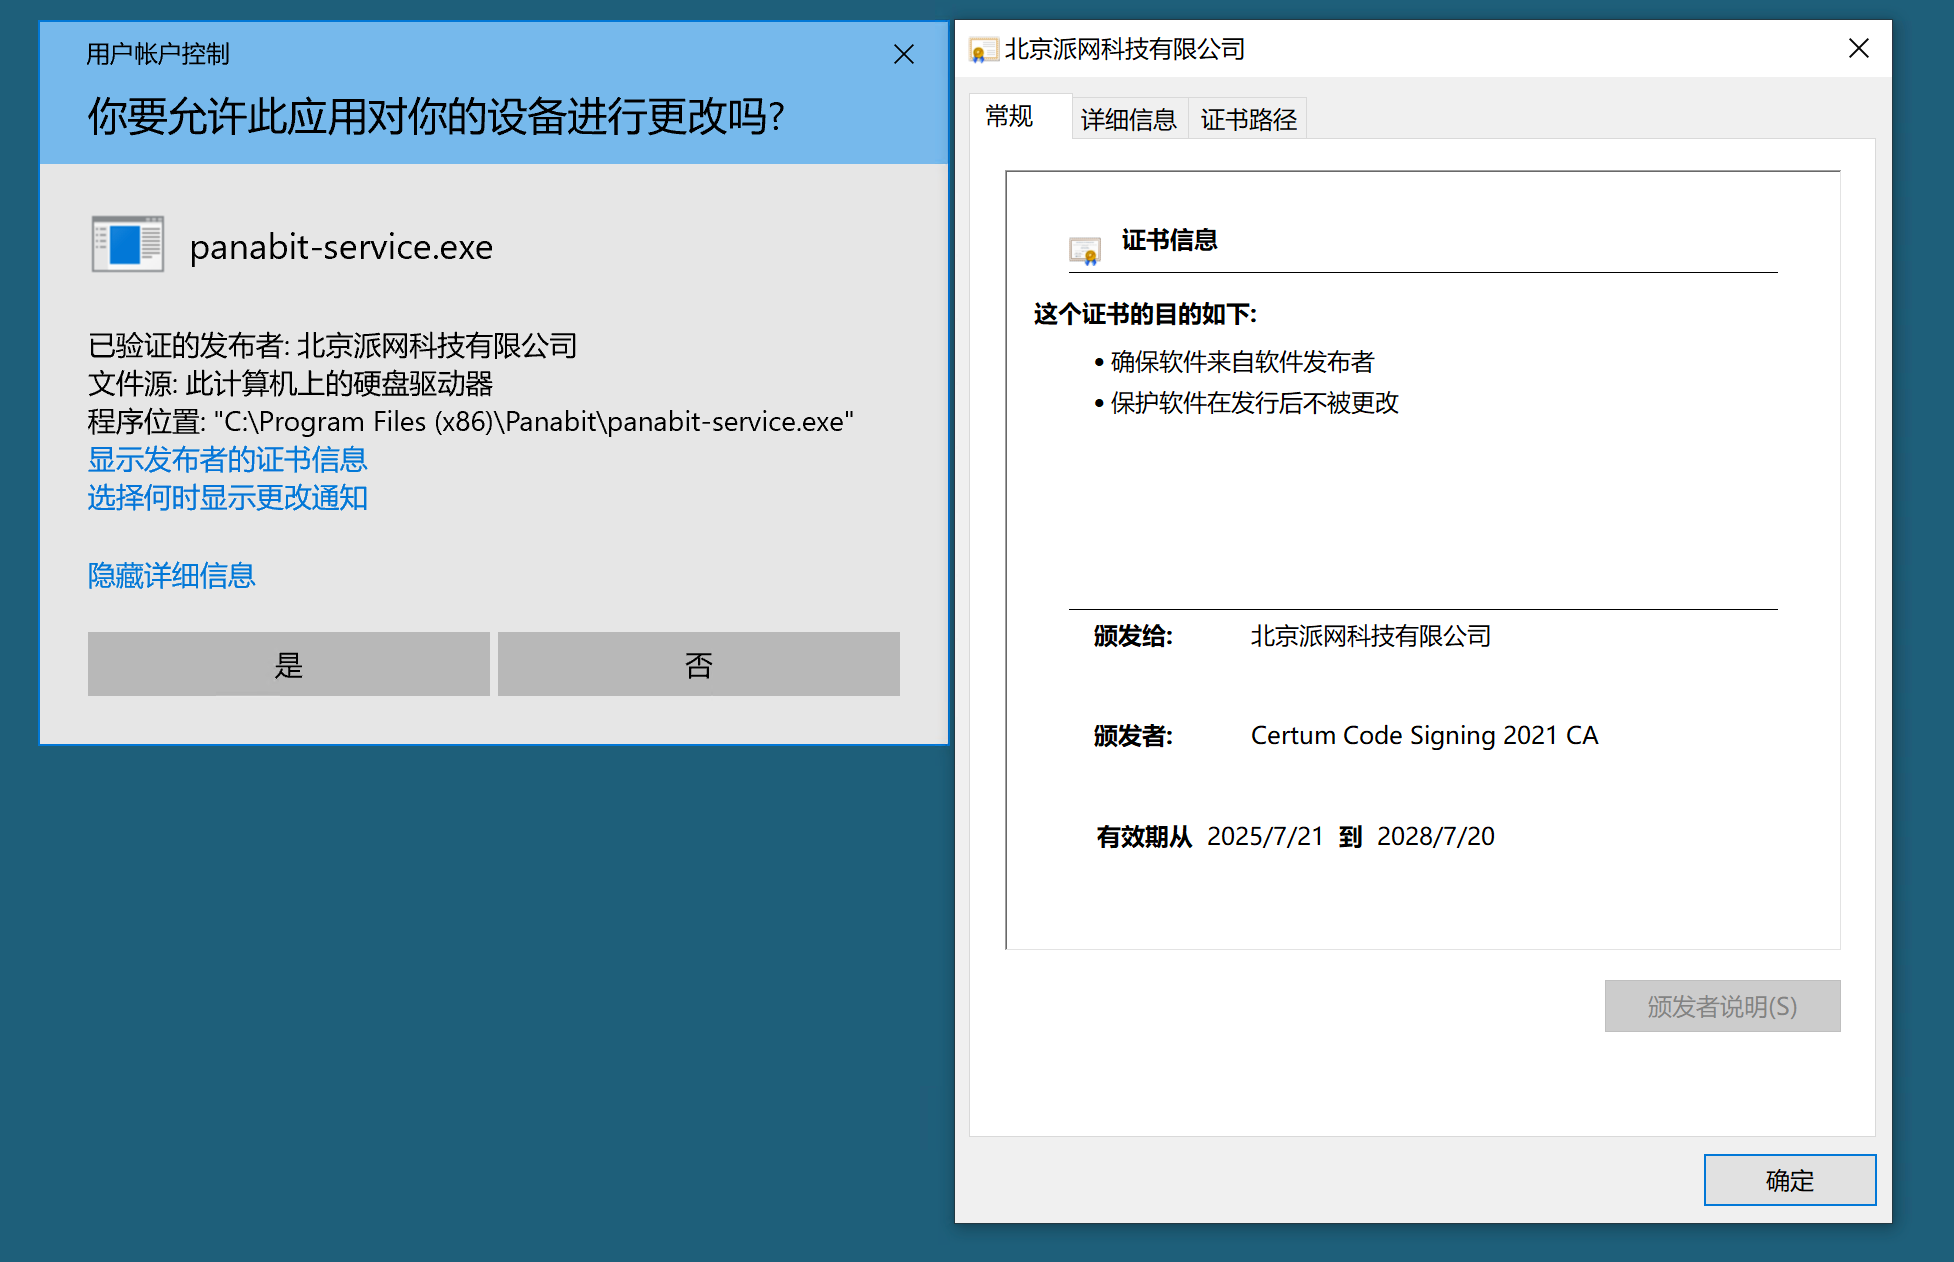
Task: Click the 这个证书的目的如下 label
Action: point(1145,314)
